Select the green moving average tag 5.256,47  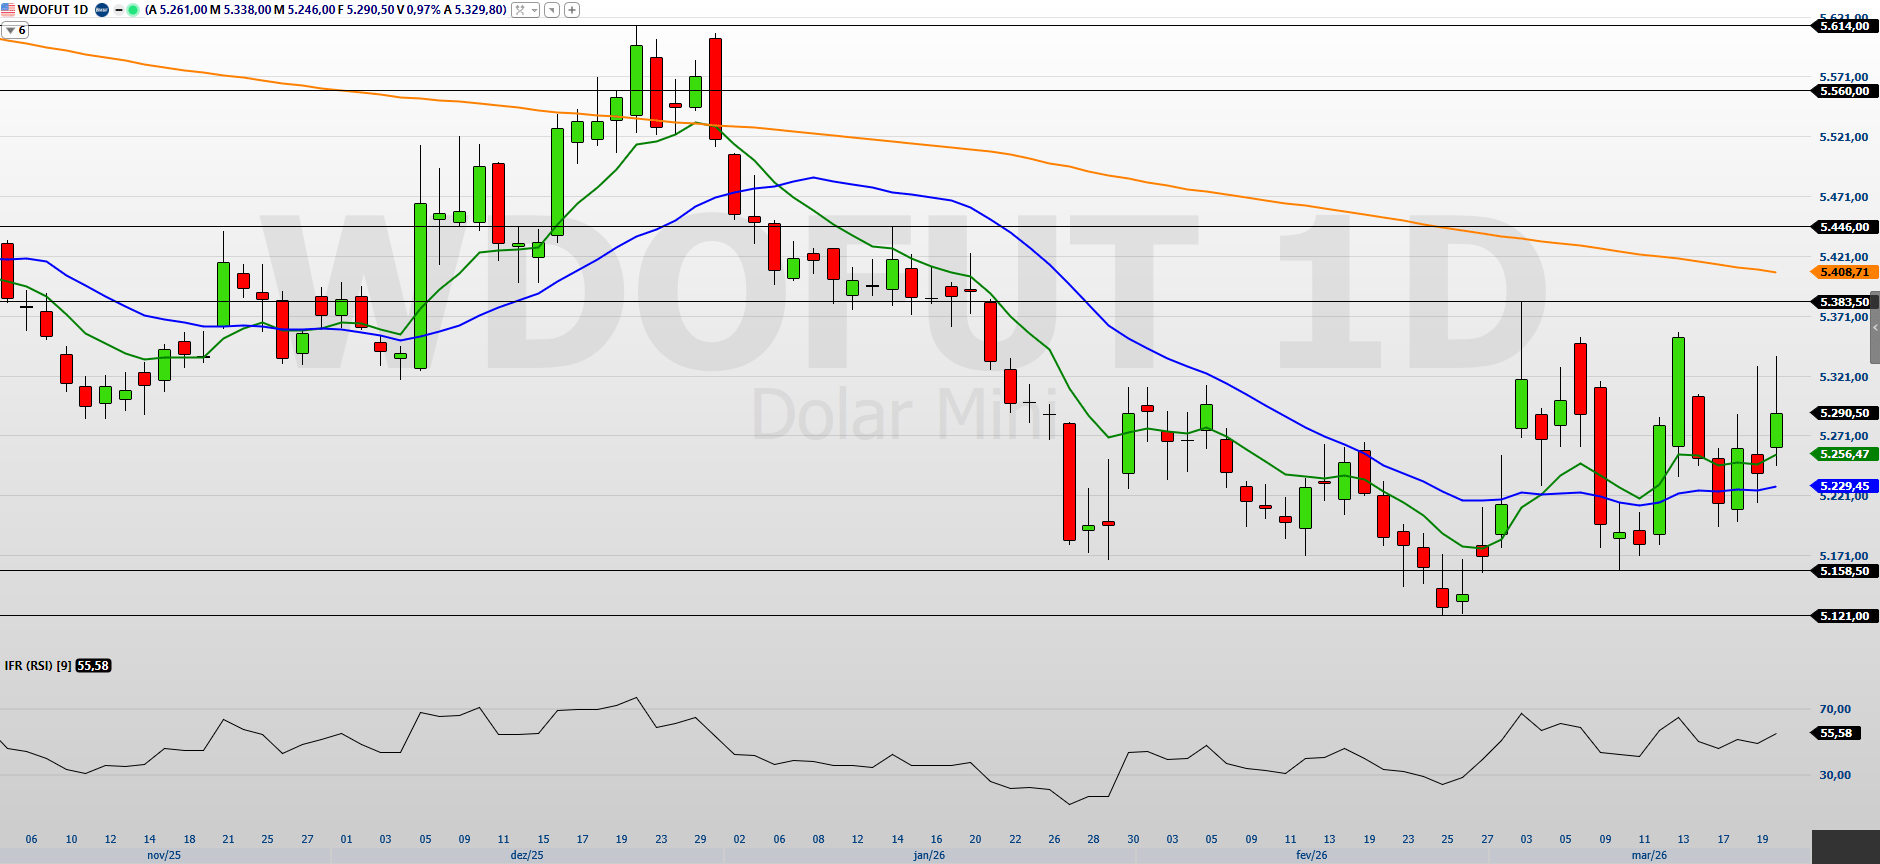pyautogui.click(x=1843, y=454)
